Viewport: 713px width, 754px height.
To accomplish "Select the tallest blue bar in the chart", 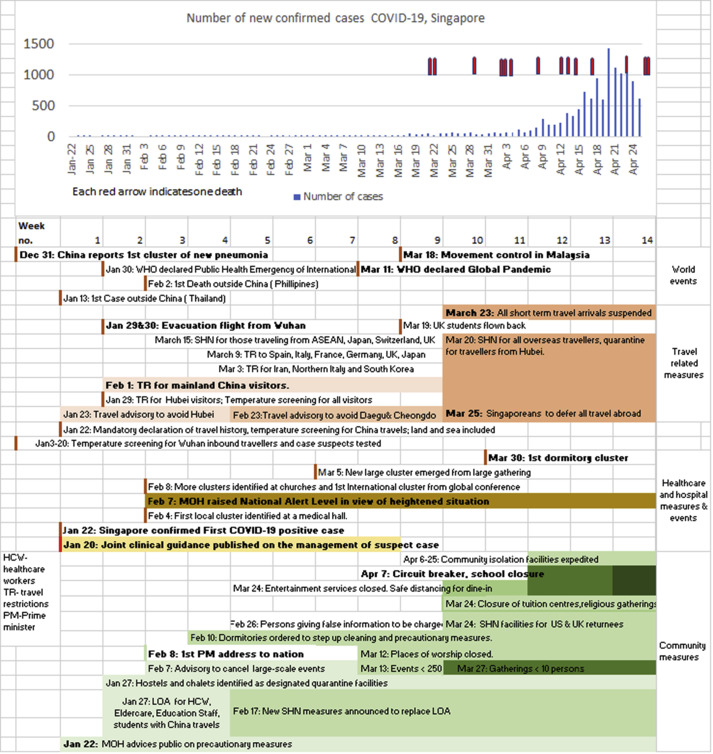I will coord(608,92).
